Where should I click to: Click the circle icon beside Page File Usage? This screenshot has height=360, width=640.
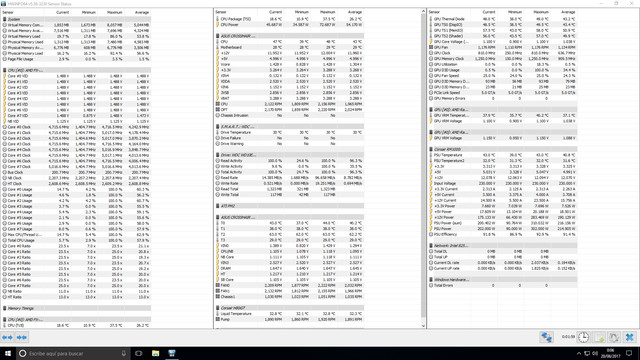(x=5, y=59)
